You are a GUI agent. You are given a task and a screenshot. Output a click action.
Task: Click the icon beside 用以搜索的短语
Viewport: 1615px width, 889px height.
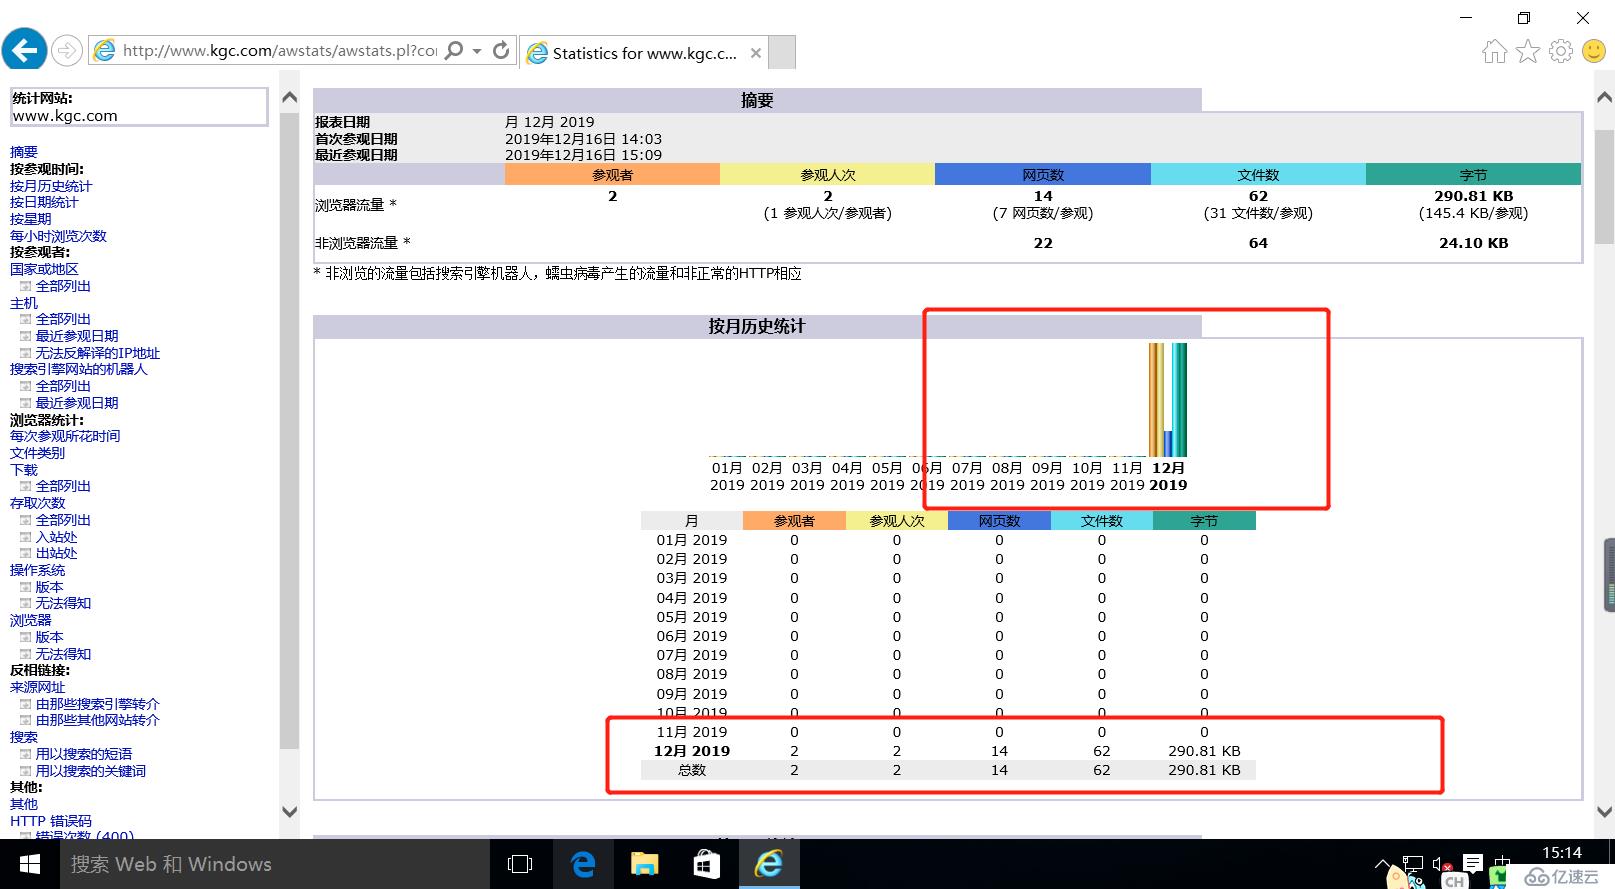[x=26, y=754]
